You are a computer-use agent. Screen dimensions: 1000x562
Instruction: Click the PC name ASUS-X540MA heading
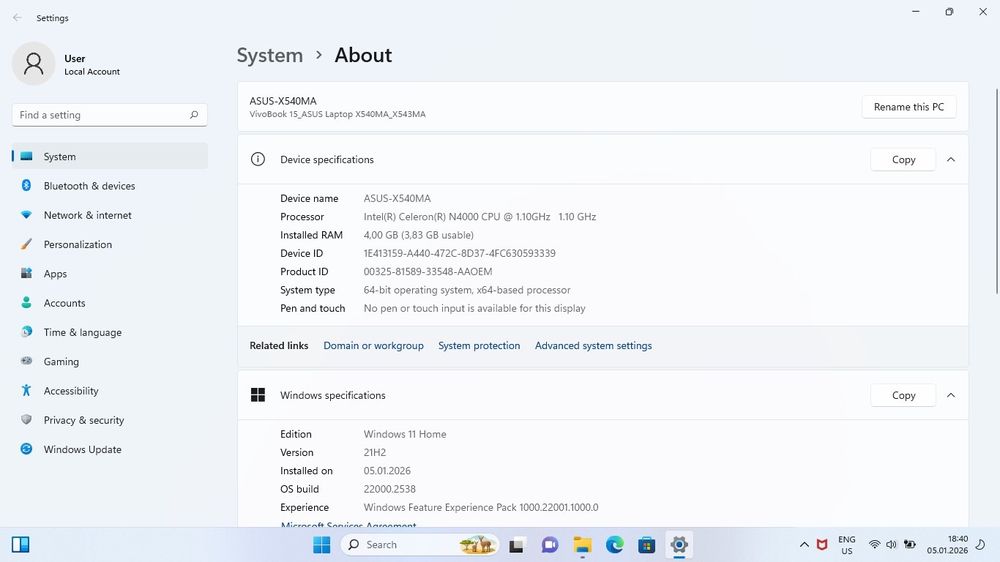pos(283,101)
